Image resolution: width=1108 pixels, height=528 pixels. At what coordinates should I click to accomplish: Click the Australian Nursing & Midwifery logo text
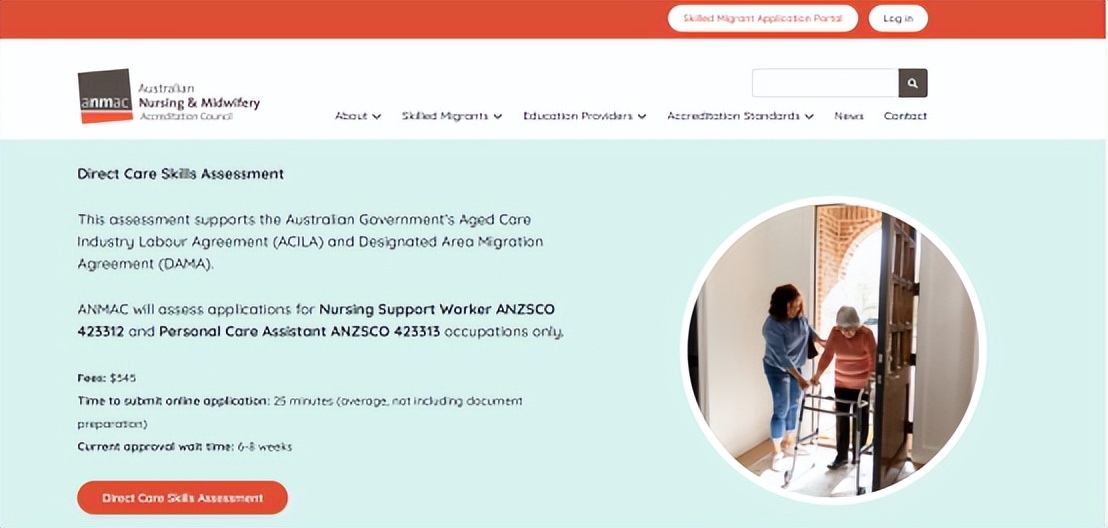click(199, 102)
